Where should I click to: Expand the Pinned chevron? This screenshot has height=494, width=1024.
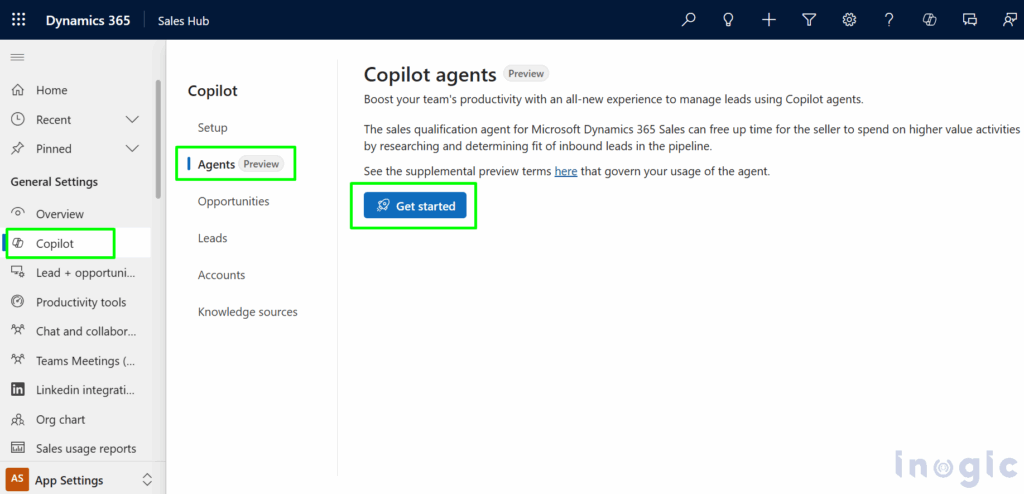[132, 149]
